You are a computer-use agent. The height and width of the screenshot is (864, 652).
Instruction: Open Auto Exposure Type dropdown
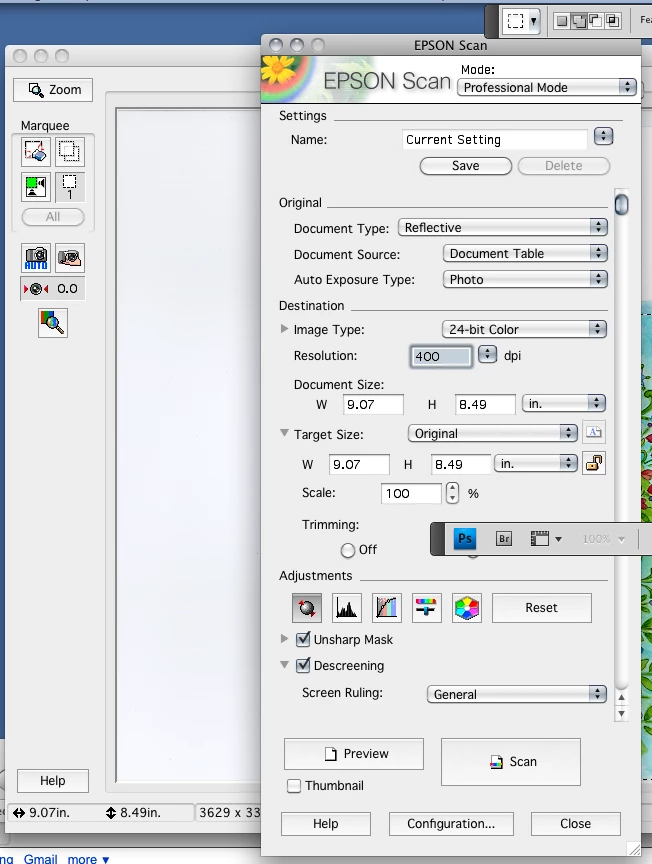[525, 279]
